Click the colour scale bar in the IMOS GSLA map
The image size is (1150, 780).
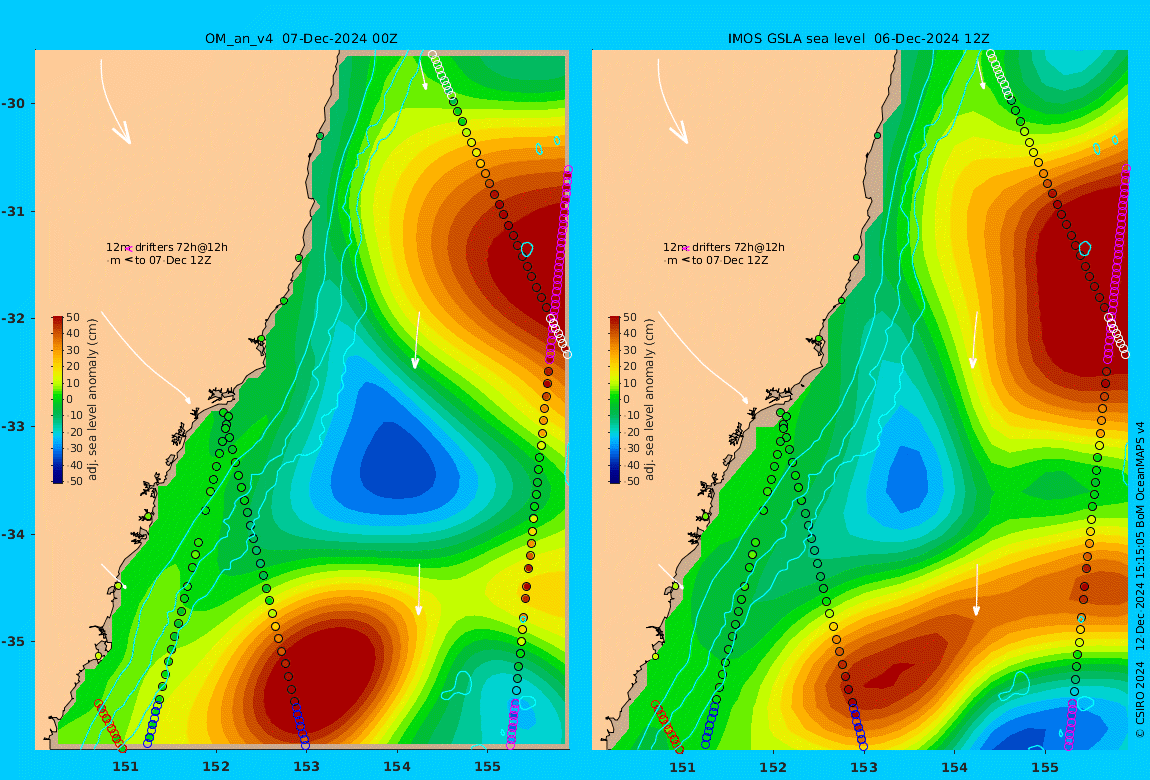click(615, 400)
